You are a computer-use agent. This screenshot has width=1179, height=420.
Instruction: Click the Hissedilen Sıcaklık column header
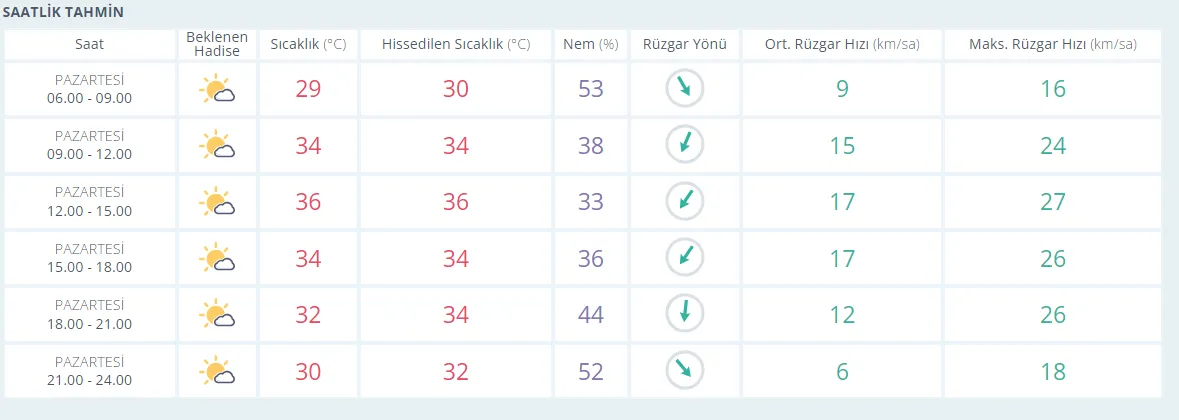tap(455, 44)
